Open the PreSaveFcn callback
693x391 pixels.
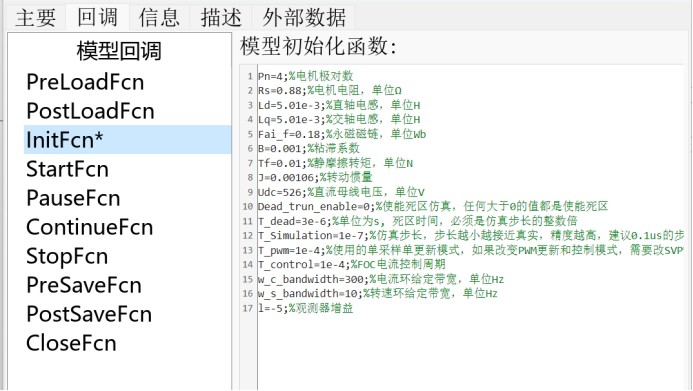point(84,285)
